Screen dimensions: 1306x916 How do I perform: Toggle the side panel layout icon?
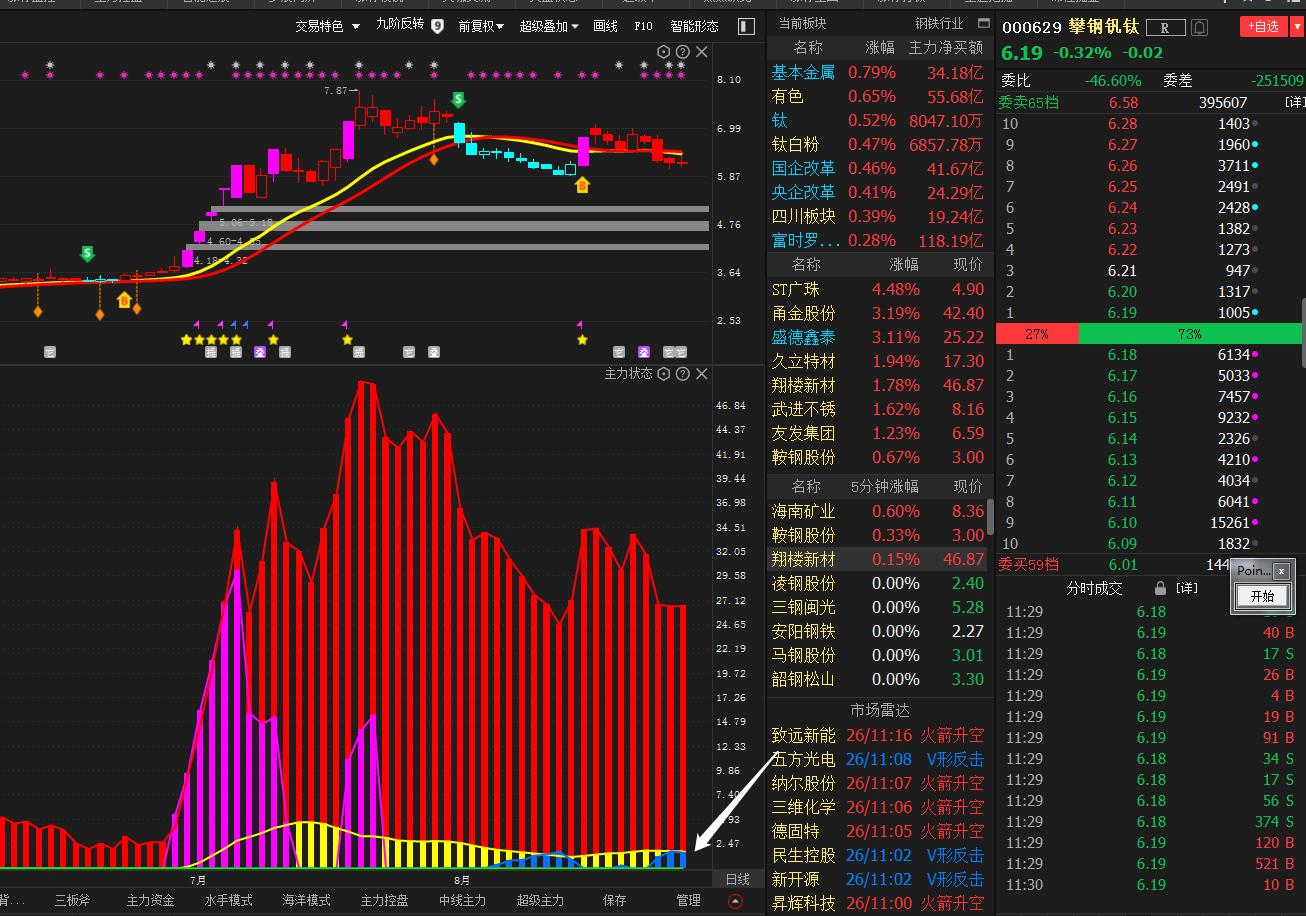tap(746, 27)
